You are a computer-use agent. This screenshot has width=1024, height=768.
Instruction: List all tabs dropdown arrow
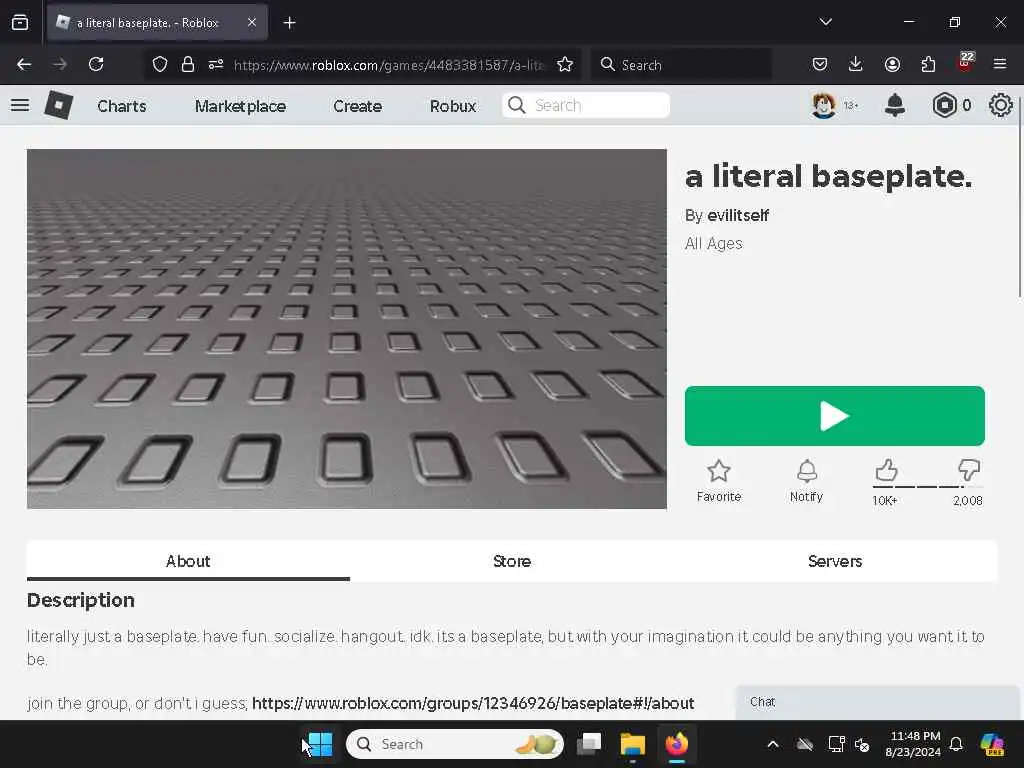click(x=825, y=22)
